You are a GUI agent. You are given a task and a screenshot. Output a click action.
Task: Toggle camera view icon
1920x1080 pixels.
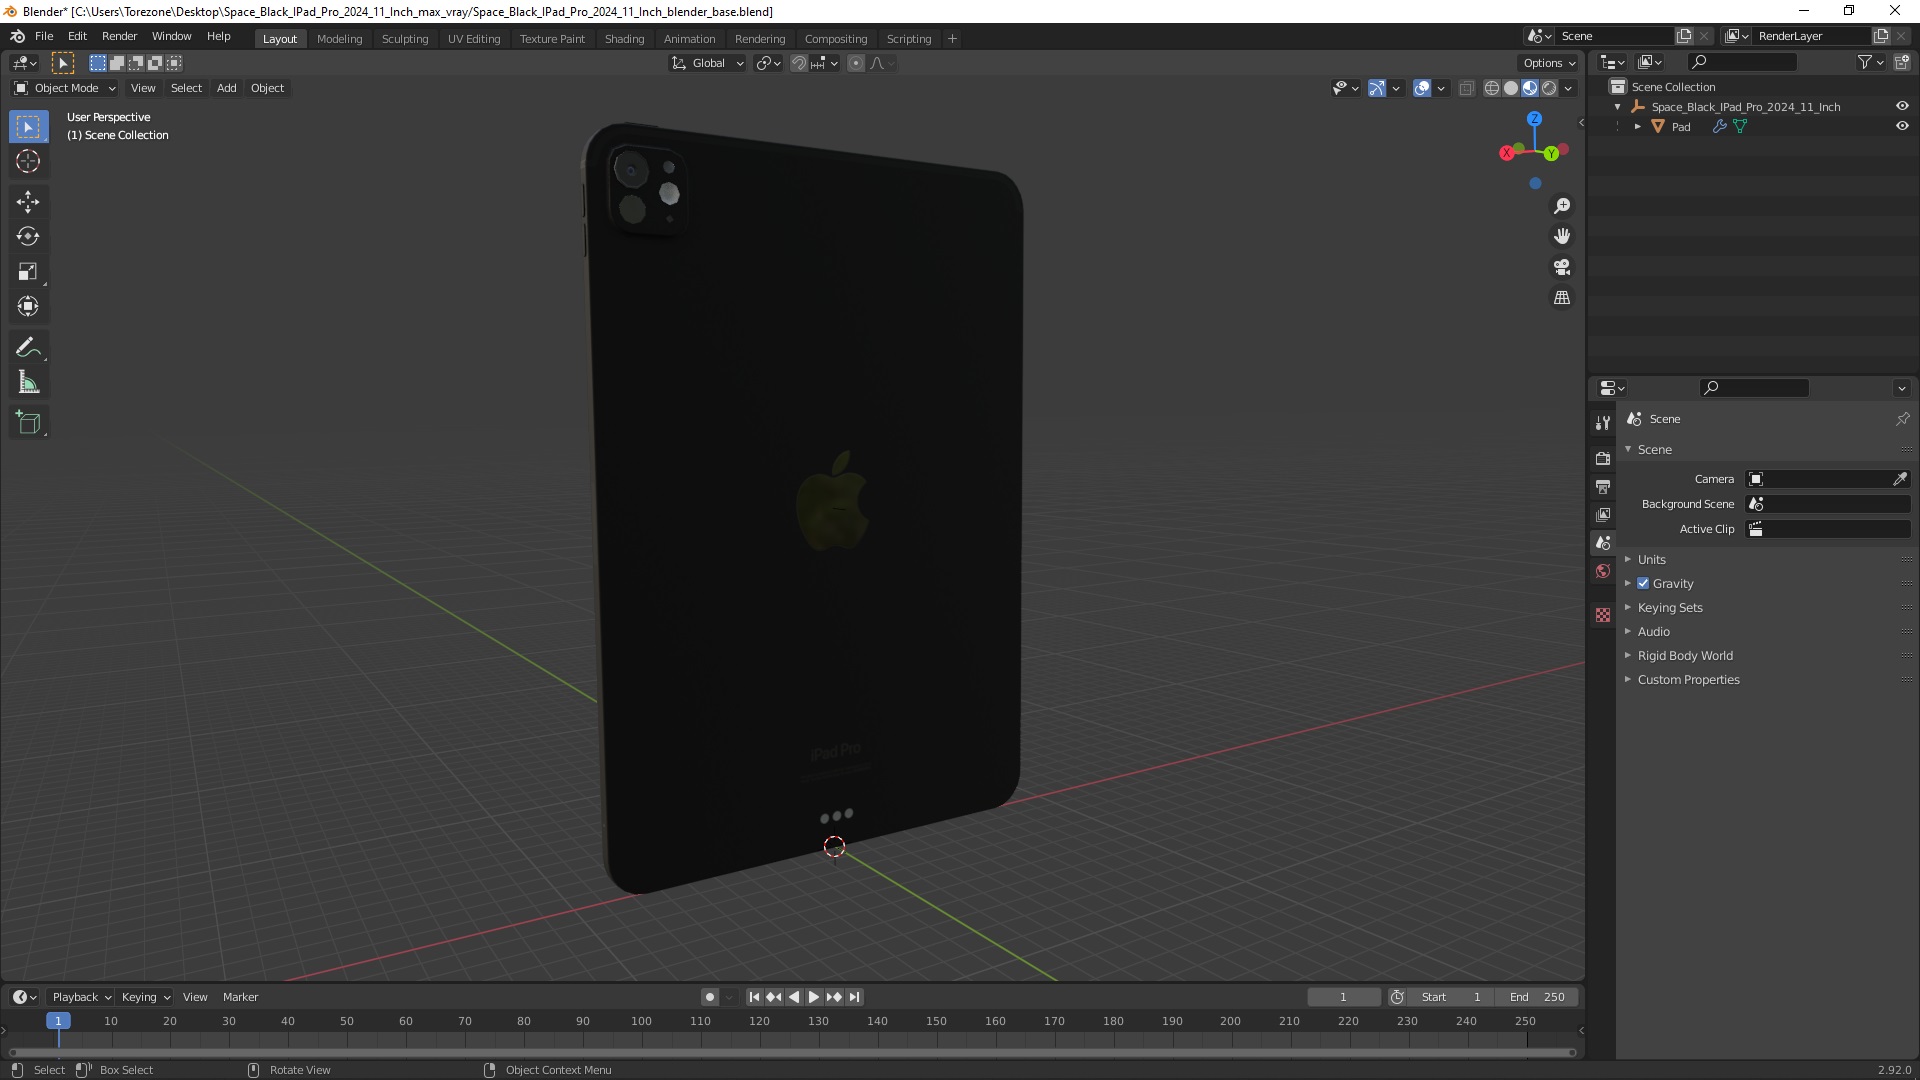click(1562, 267)
